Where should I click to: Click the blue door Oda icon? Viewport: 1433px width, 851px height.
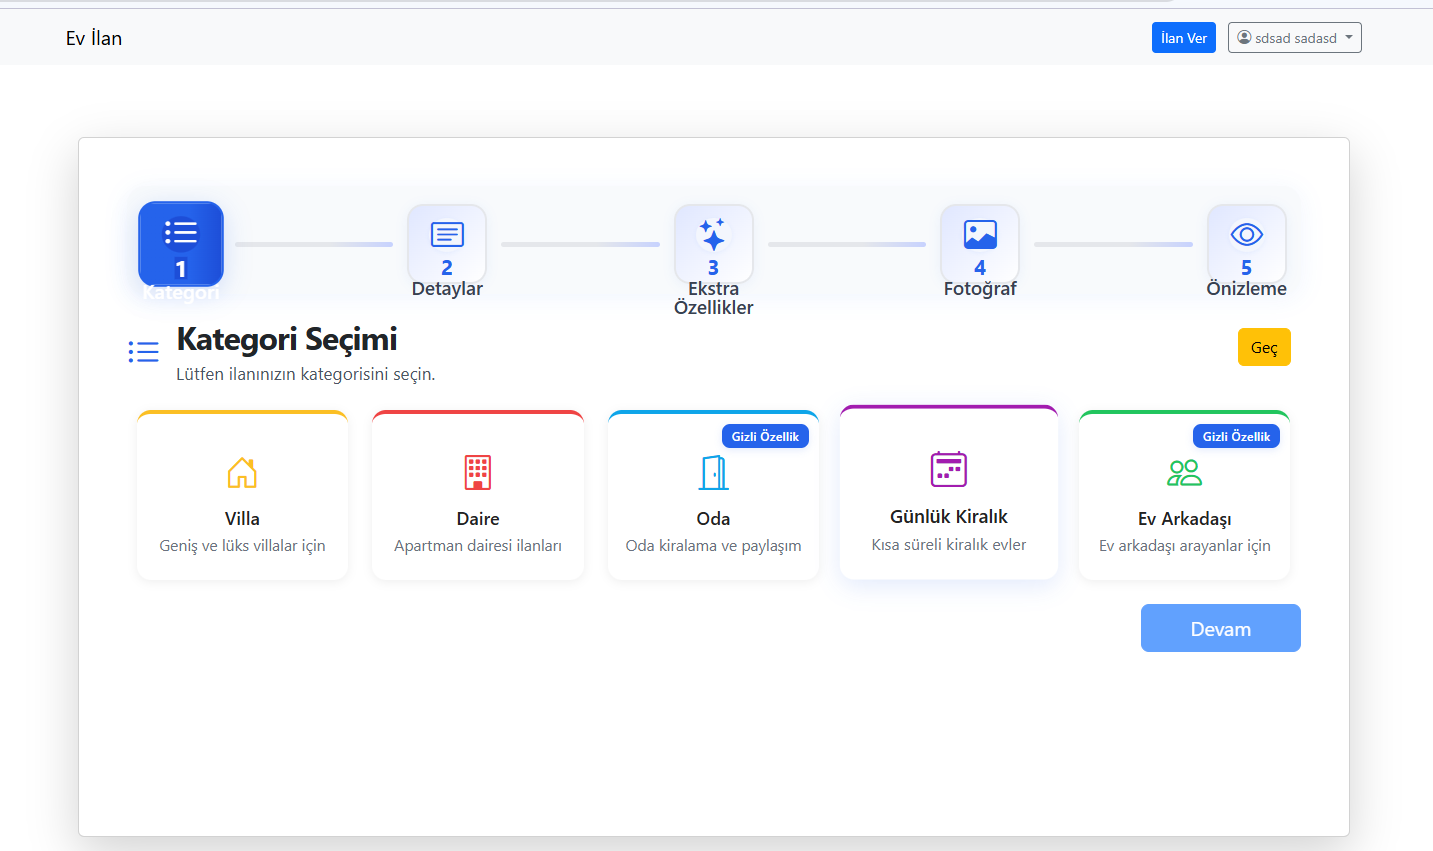714,472
